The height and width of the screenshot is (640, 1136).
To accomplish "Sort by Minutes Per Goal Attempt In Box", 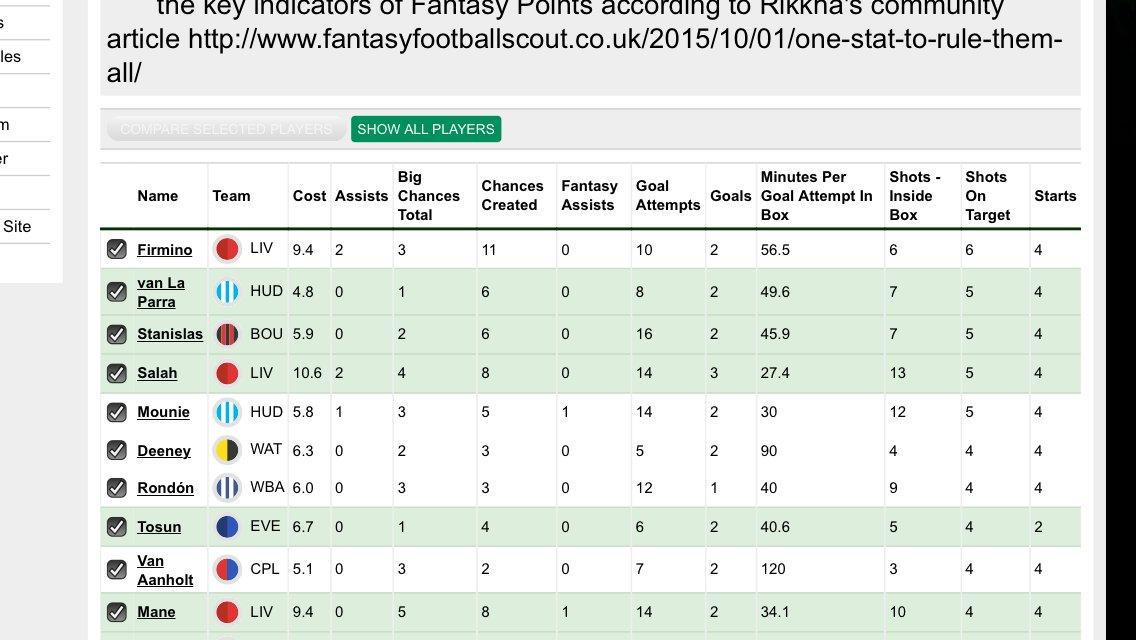I will [816, 196].
